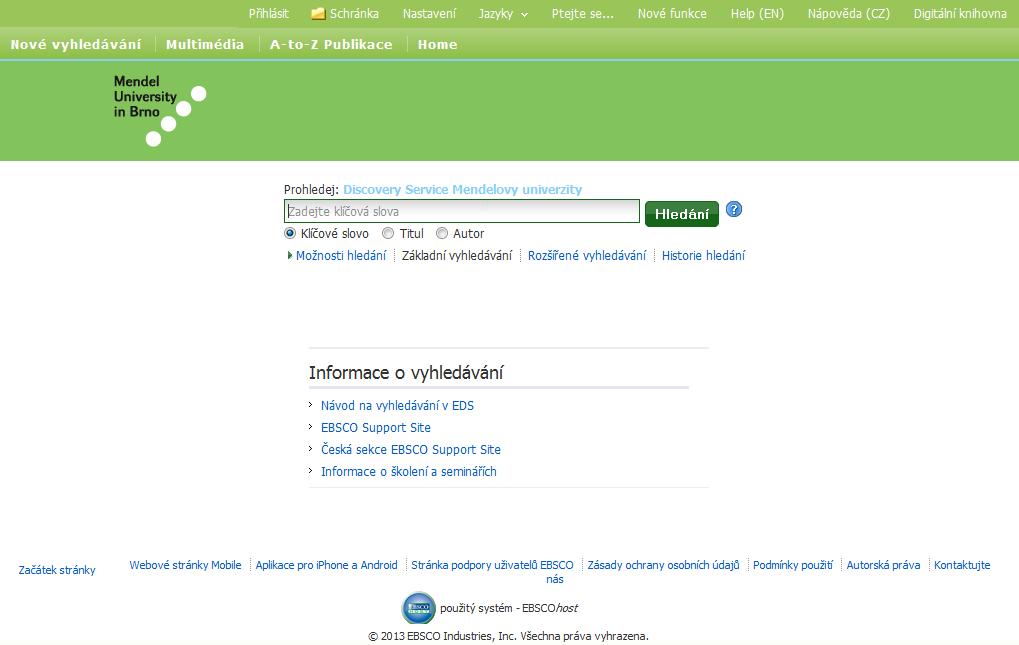The height and width of the screenshot is (645, 1019).
Task: Switch to Základní vyhledávání
Action: pos(457,256)
